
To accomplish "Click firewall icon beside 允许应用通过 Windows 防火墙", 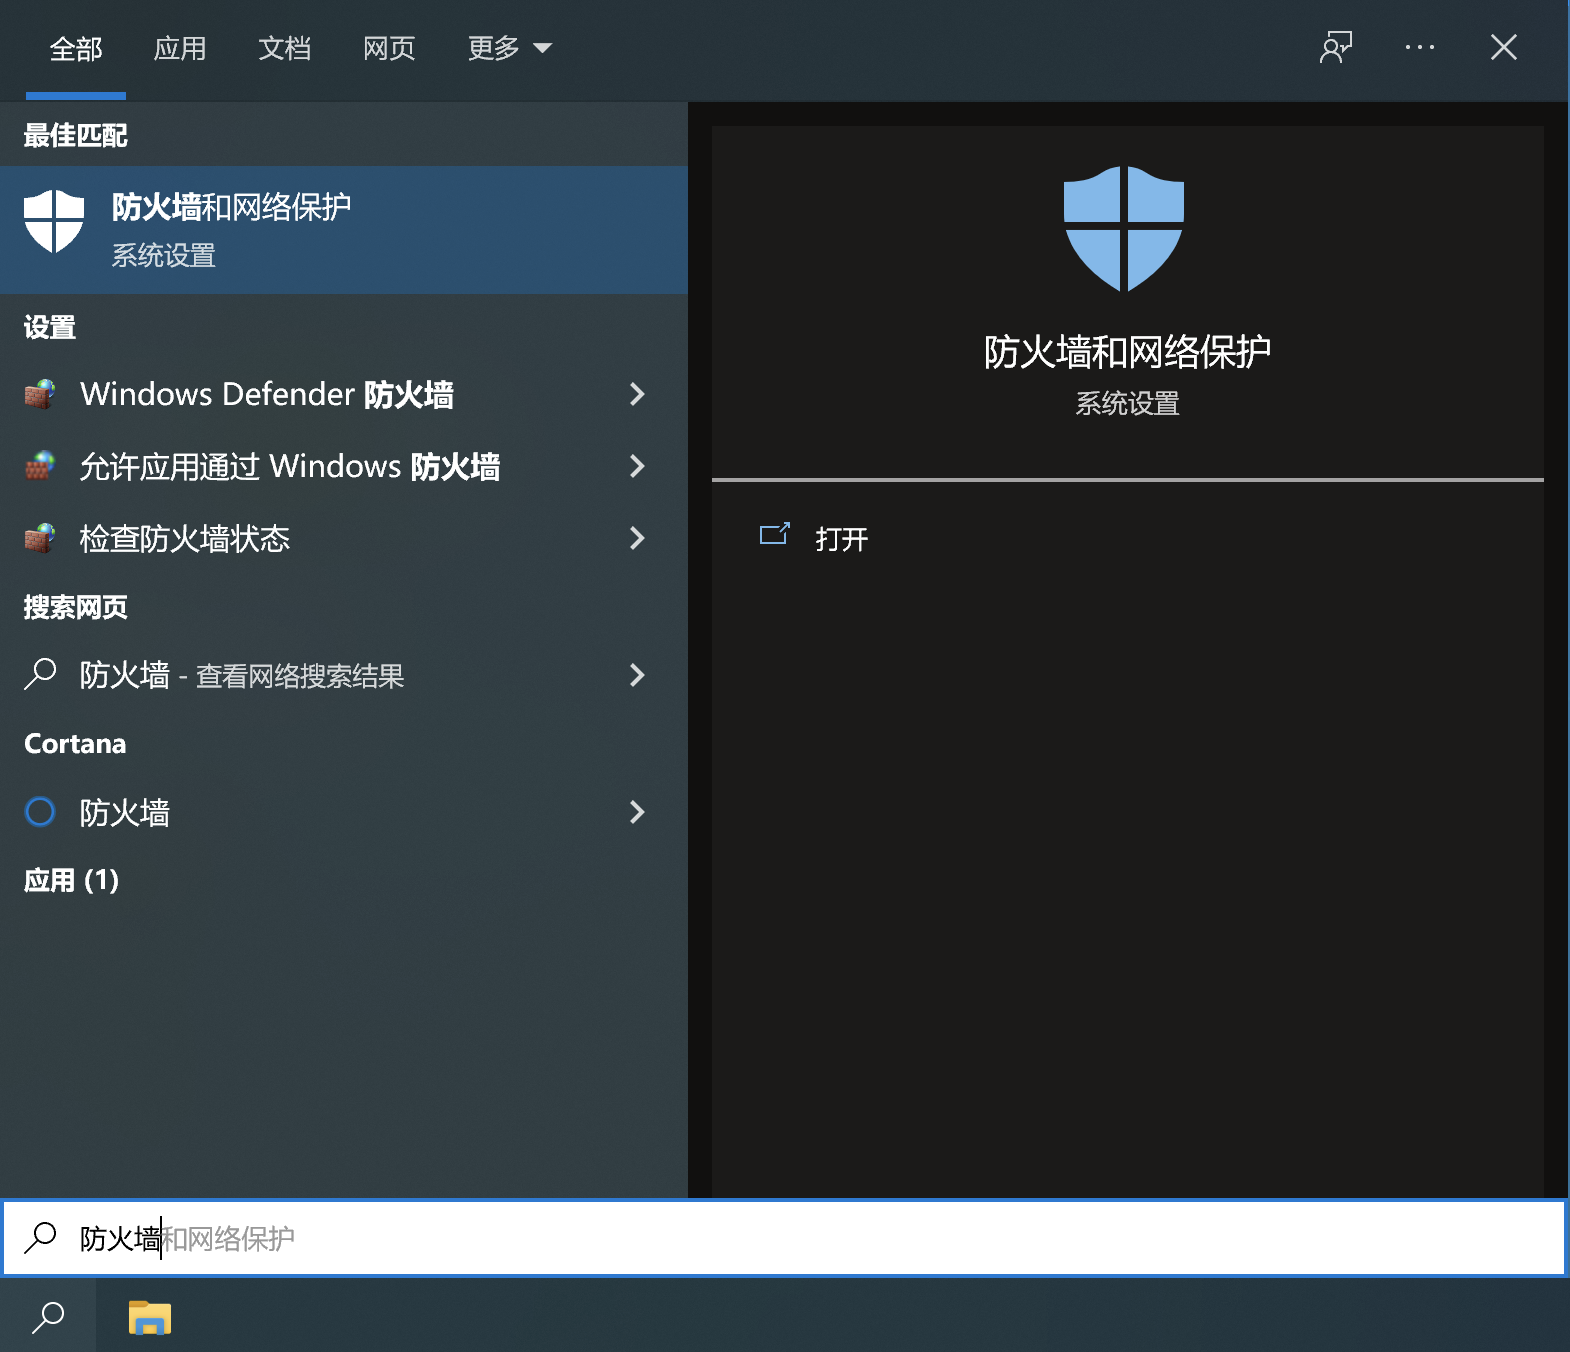I will coord(40,466).
